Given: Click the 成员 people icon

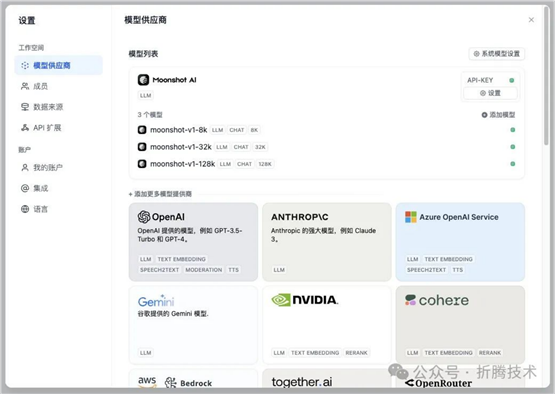Looking at the screenshot, I should pyautogui.click(x=25, y=86).
